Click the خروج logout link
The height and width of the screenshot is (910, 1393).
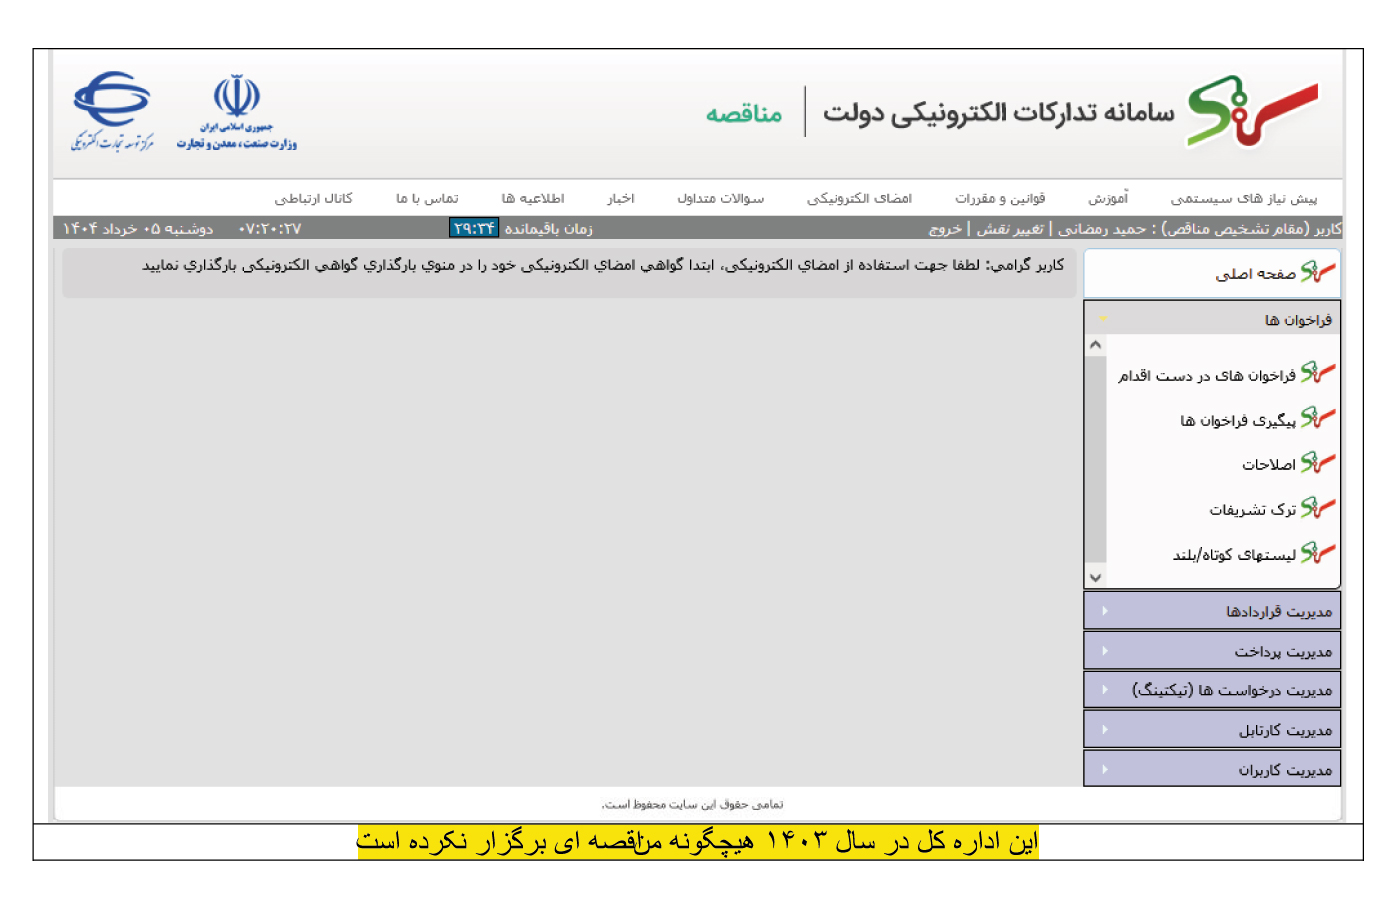945,229
